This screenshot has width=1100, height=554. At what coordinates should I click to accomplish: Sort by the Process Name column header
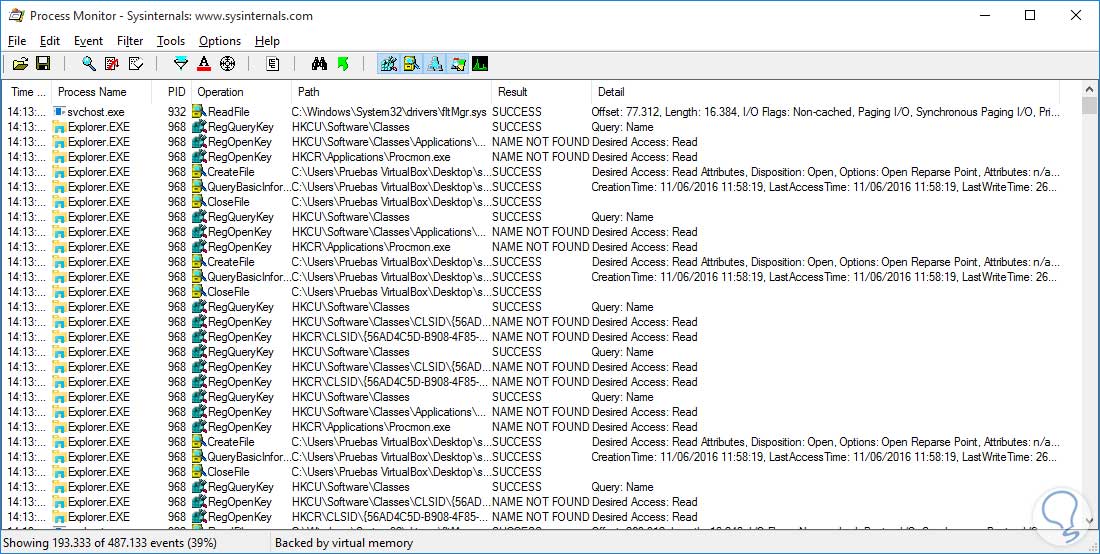101,92
